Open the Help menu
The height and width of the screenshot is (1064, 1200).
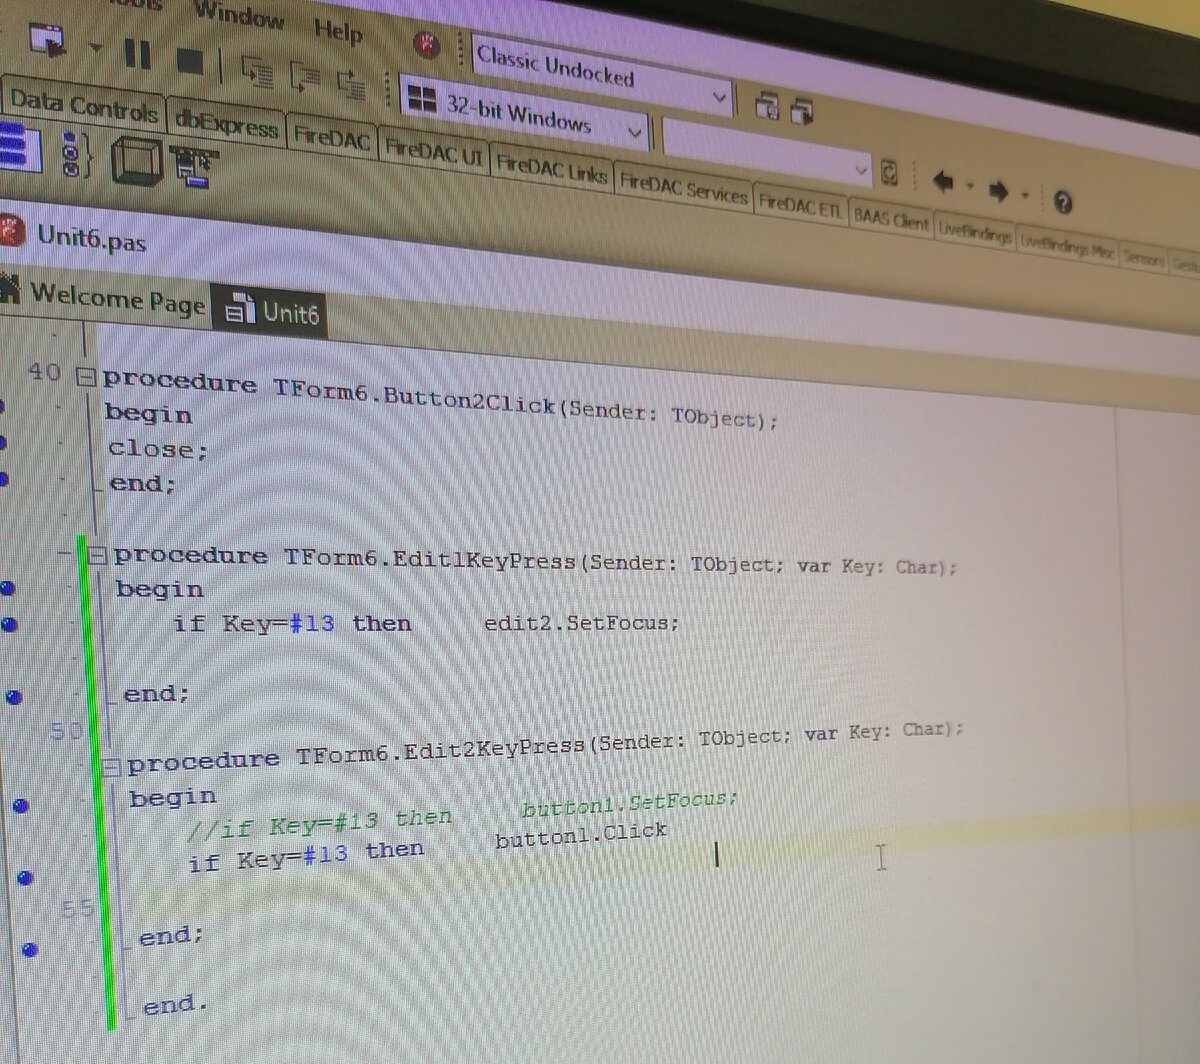point(338,30)
